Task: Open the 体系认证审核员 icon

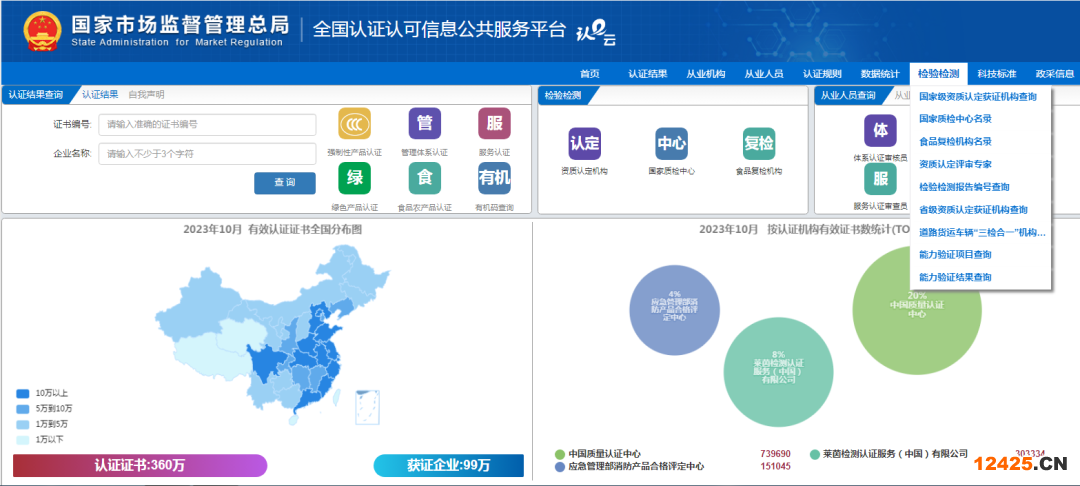Action: click(880, 131)
